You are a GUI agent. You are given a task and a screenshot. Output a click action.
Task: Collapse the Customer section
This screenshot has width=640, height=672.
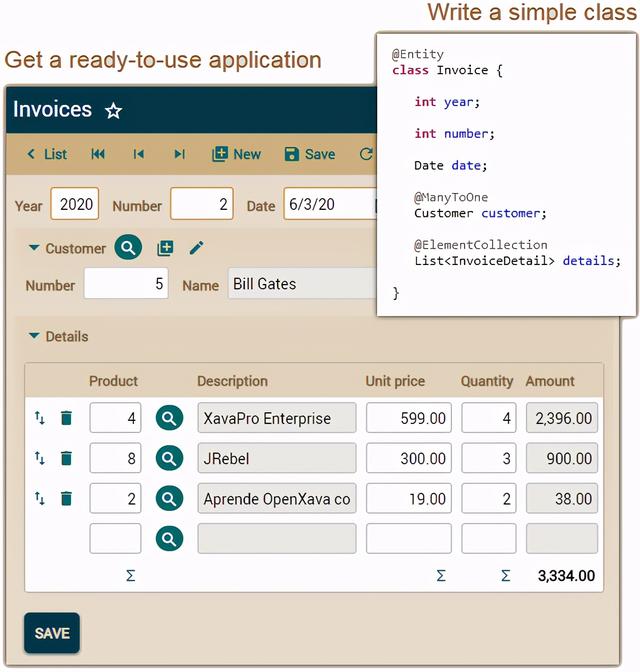coord(34,248)
